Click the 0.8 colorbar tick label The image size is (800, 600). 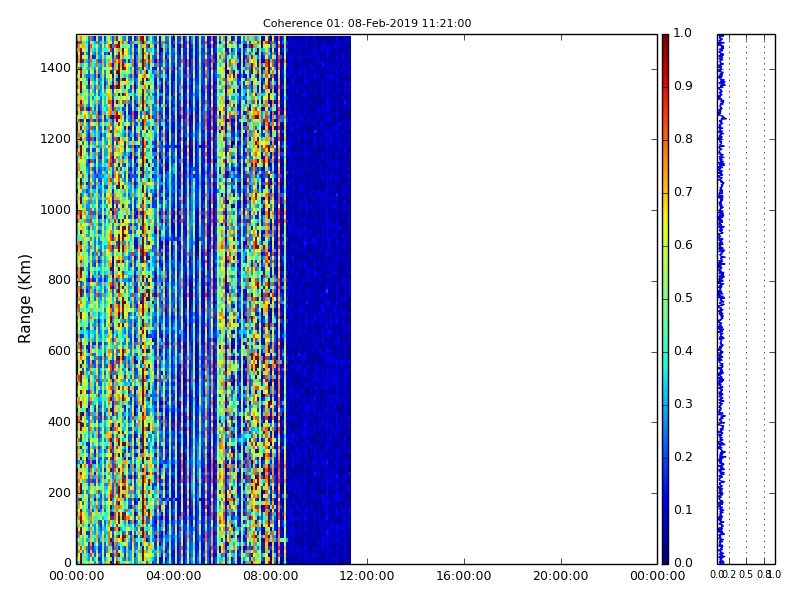click(683, 139)
